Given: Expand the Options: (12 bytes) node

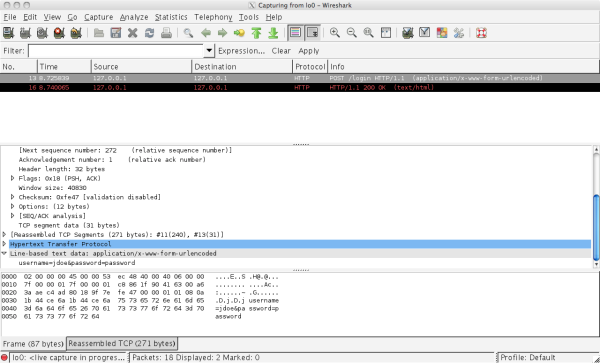Looking at the screenshot, I should pos(12,207).
